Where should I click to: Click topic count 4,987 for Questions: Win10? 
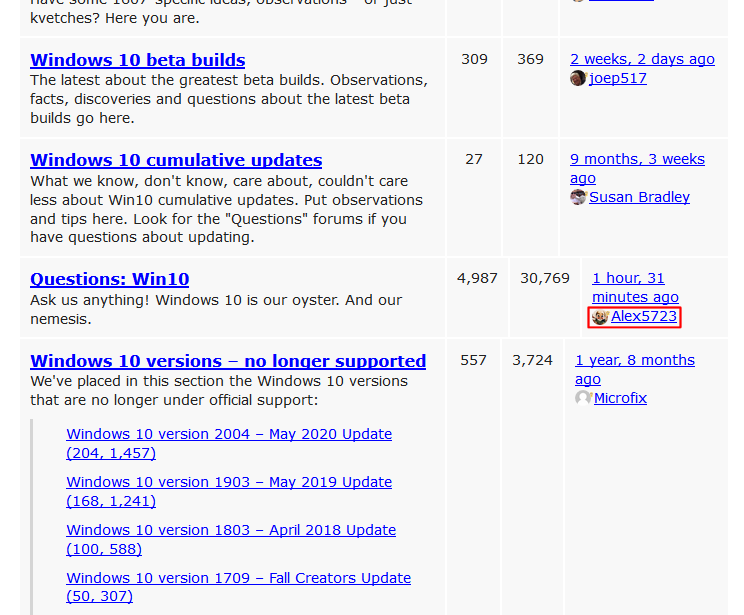click(x=477, y=278)
